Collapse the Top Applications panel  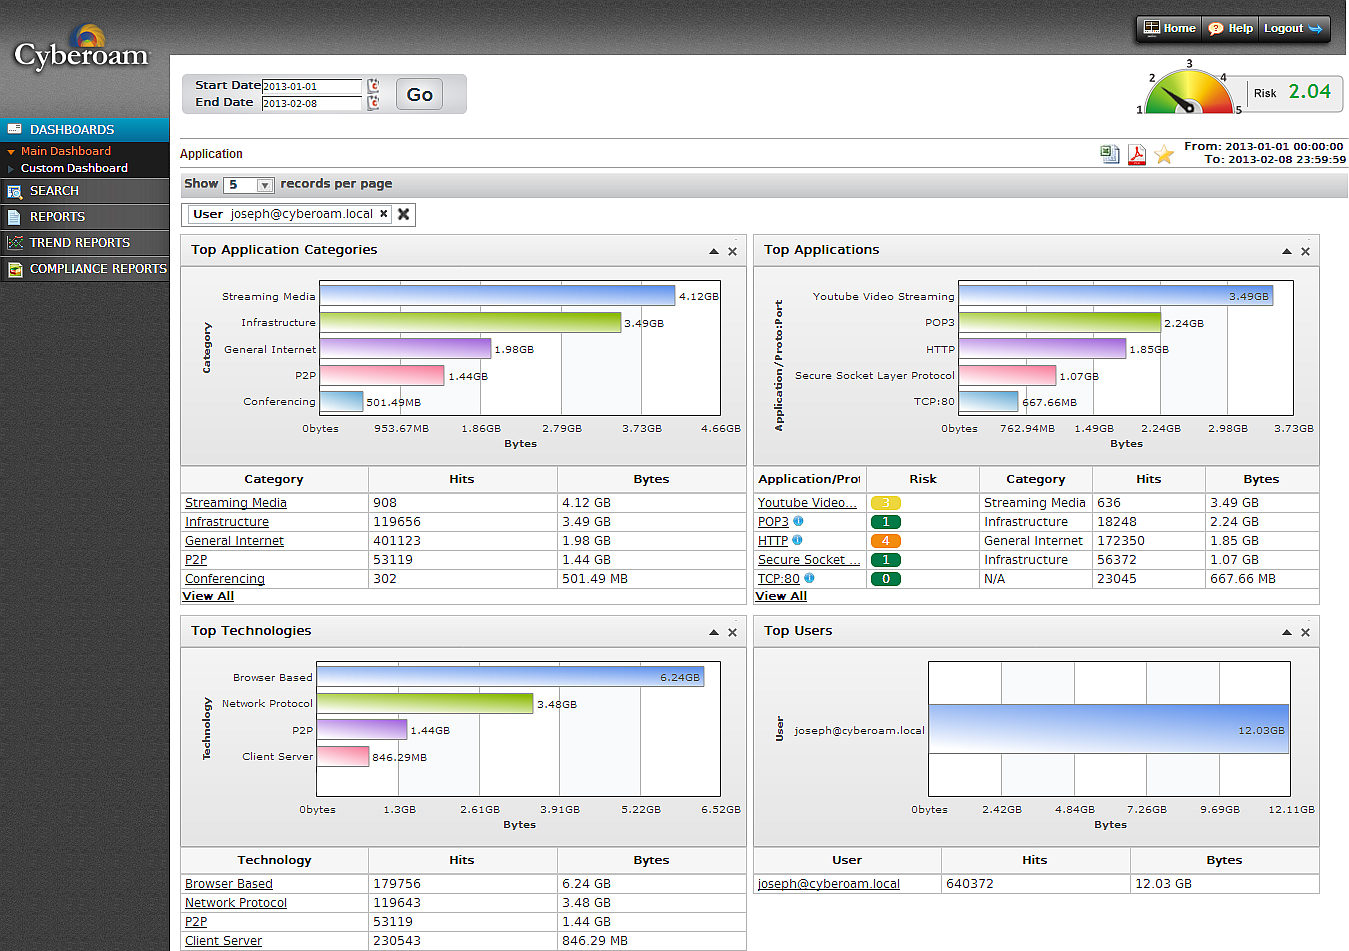(x=1287, y=251)
